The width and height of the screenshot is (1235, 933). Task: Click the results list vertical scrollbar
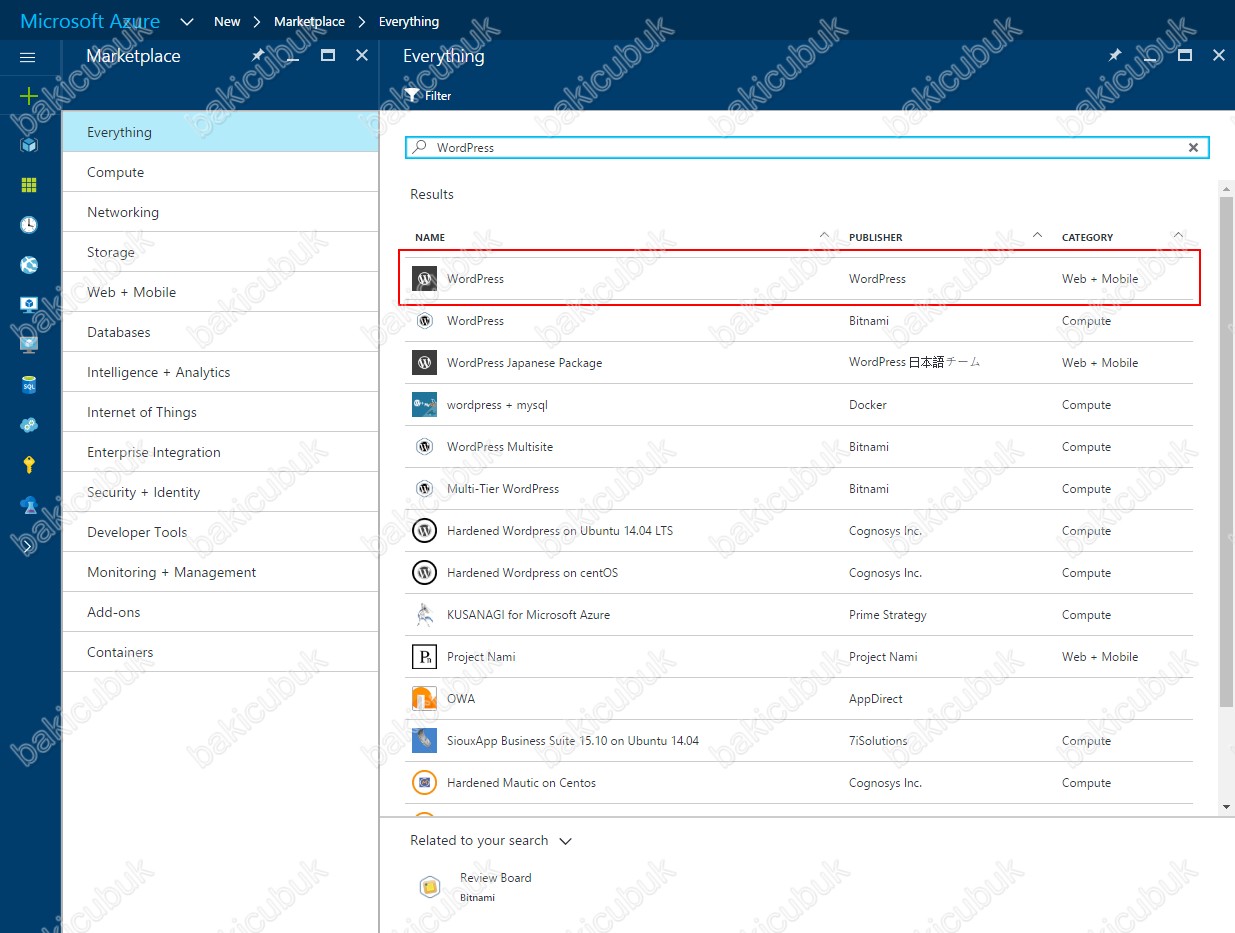(1227, 453)
